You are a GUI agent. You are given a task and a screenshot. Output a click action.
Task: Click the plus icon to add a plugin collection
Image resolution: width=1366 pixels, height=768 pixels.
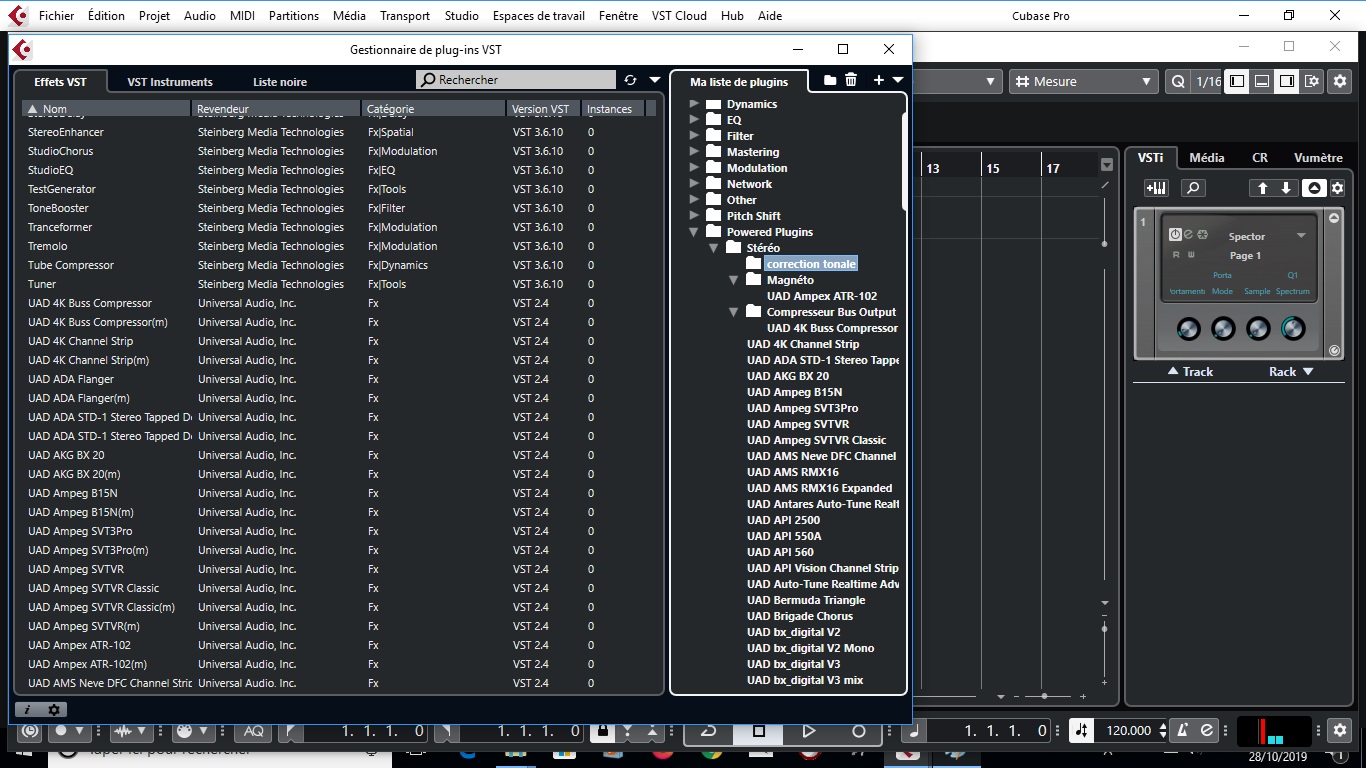point(878,81)
